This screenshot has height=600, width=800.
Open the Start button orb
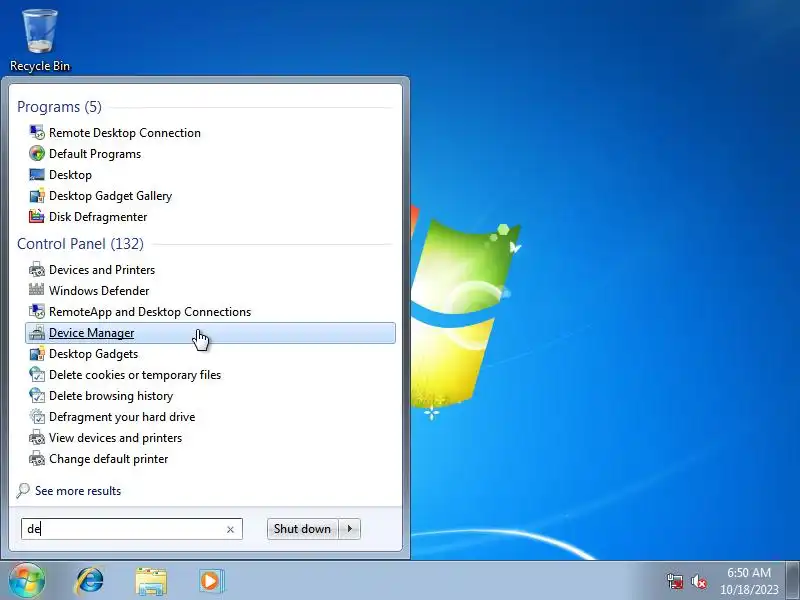point(27,581)
